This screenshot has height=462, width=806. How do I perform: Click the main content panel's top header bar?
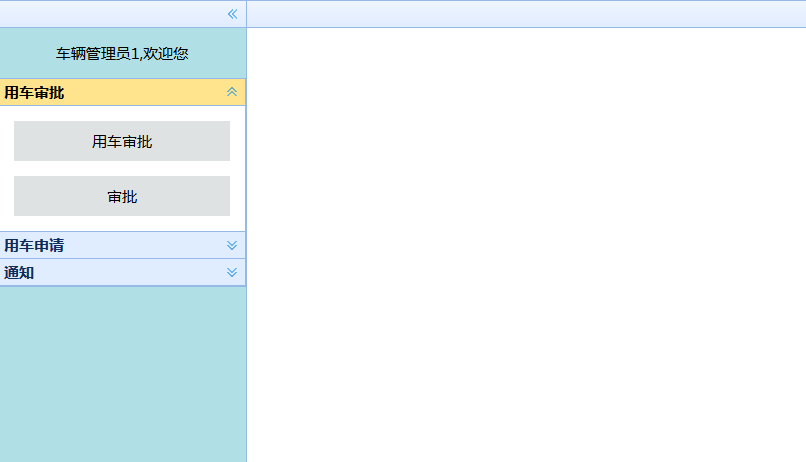click(526, 14)
